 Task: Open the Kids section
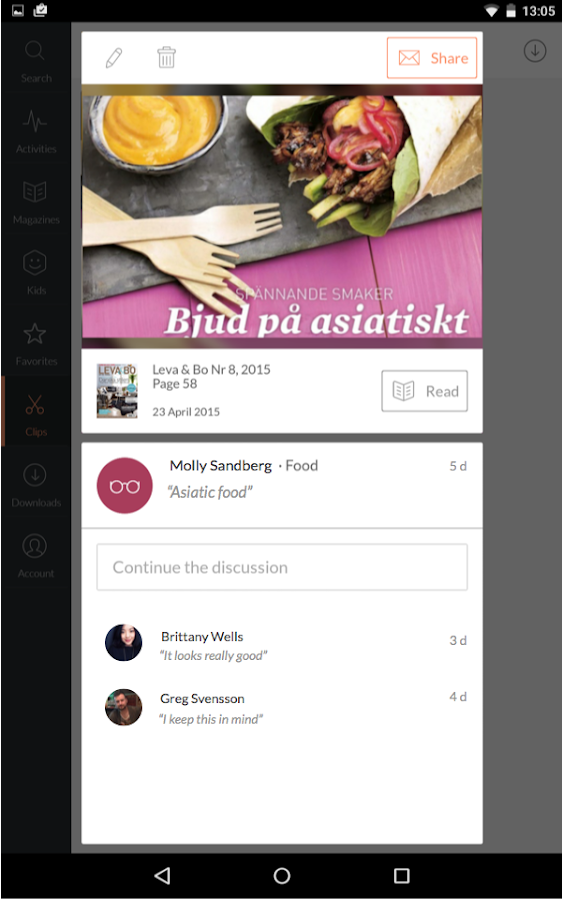(36, 273)
